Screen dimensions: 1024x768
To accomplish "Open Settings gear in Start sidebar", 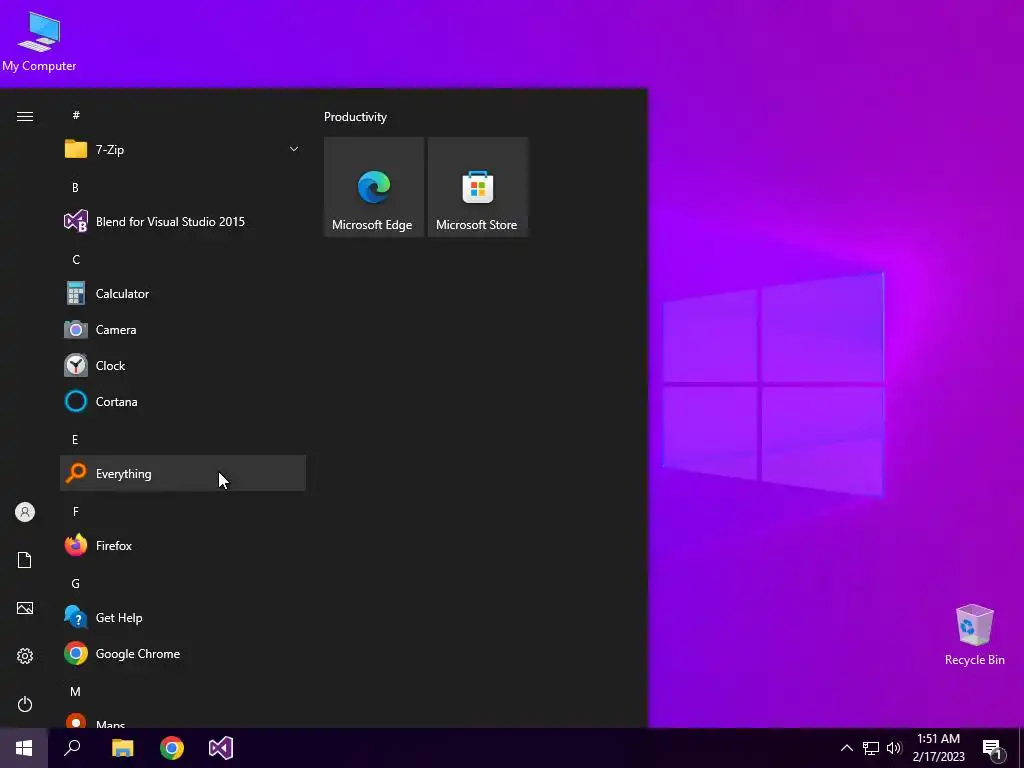I will click(x=25, y=656).
